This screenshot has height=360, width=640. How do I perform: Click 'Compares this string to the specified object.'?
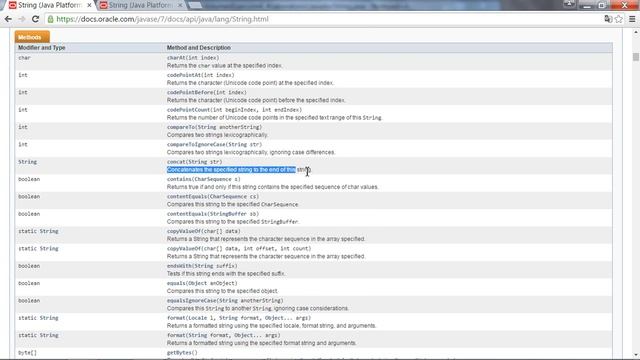(x=222, y=291)
